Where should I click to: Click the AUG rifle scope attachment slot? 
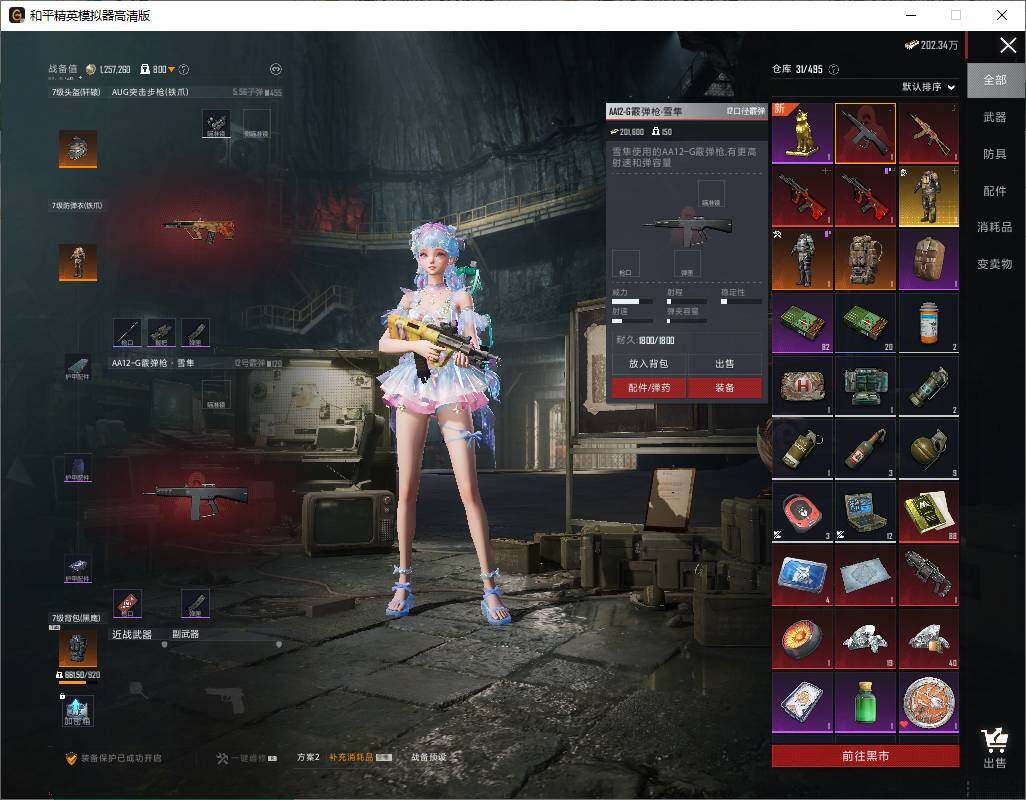[x=216, y=124]
